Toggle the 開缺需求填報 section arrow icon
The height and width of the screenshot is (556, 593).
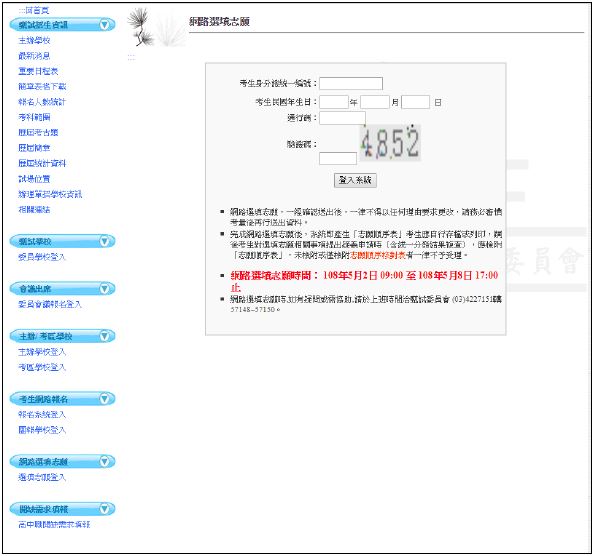tap(105, 509)
